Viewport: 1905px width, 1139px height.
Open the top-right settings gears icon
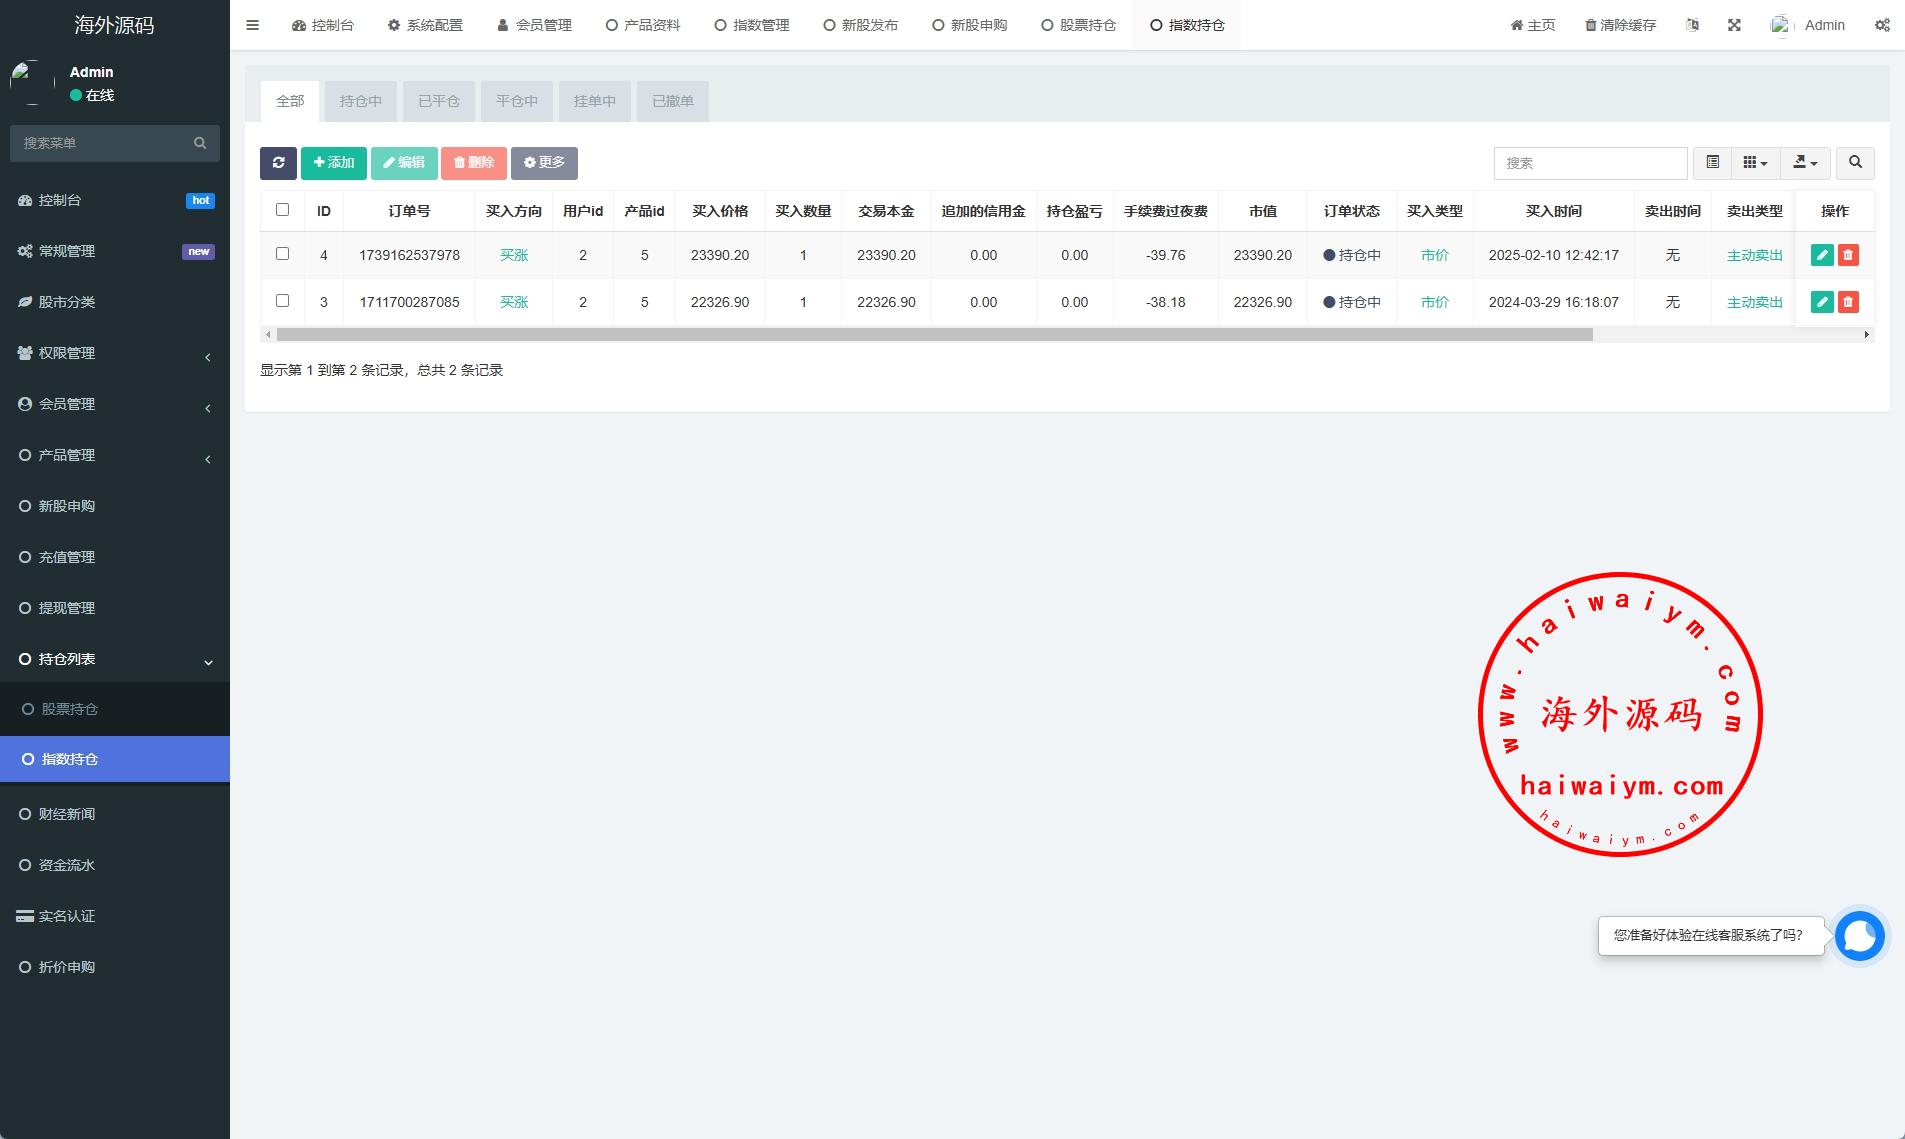point(1881,25)
